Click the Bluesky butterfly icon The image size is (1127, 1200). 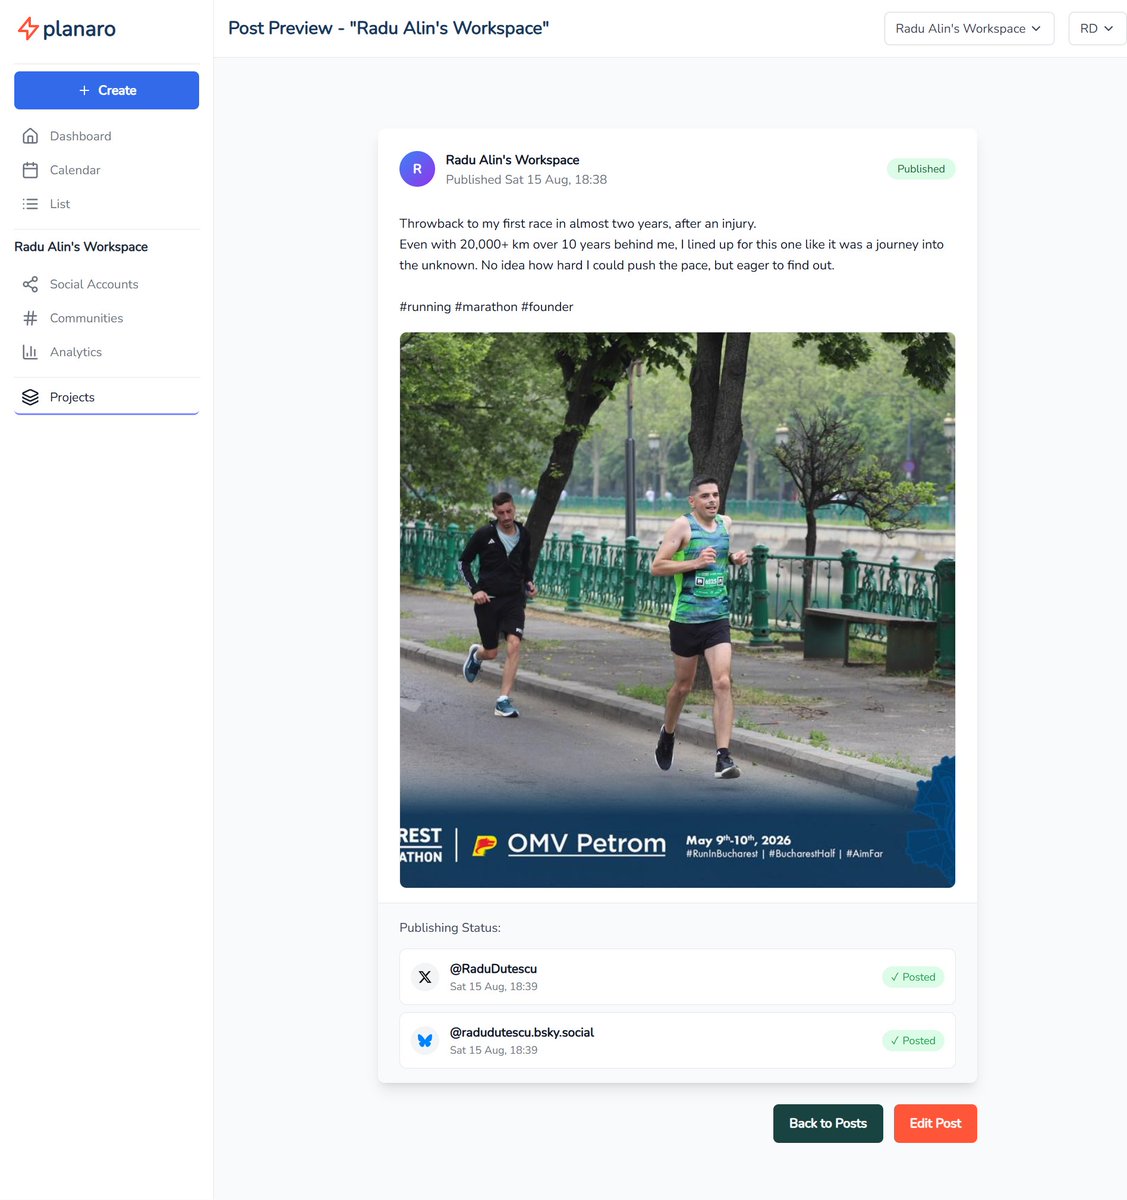[x=425, y=1040]
